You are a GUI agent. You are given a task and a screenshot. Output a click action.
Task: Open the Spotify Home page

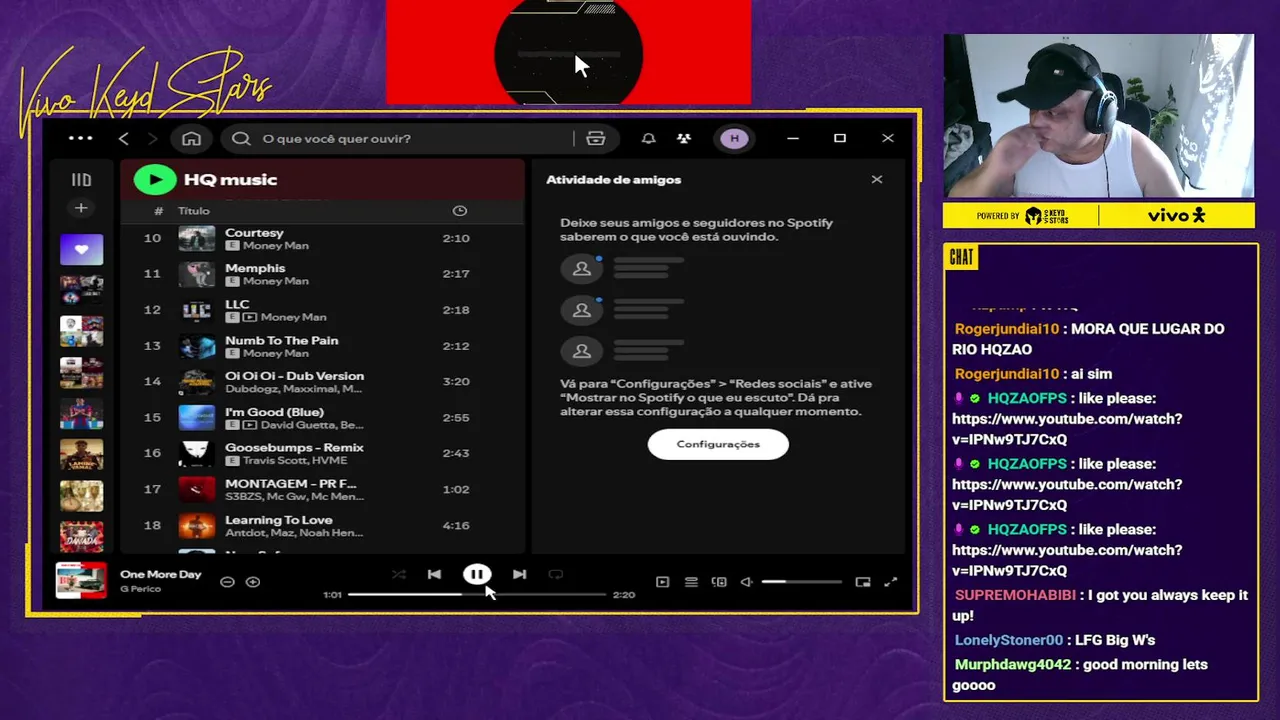tap(192, 138)
